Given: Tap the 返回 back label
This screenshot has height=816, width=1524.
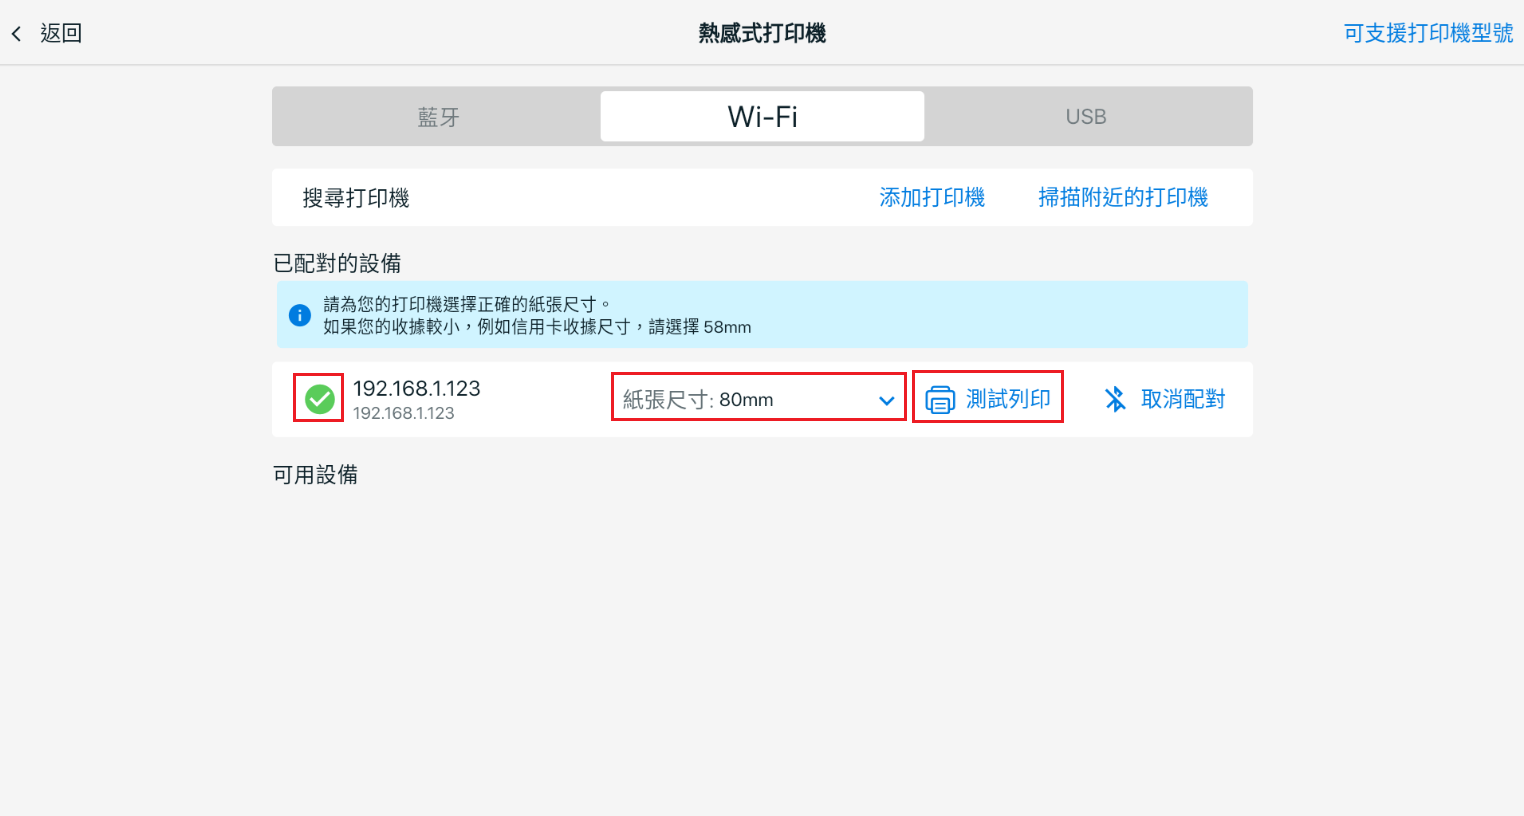Looking at the screenshot, I should [61, 33].
